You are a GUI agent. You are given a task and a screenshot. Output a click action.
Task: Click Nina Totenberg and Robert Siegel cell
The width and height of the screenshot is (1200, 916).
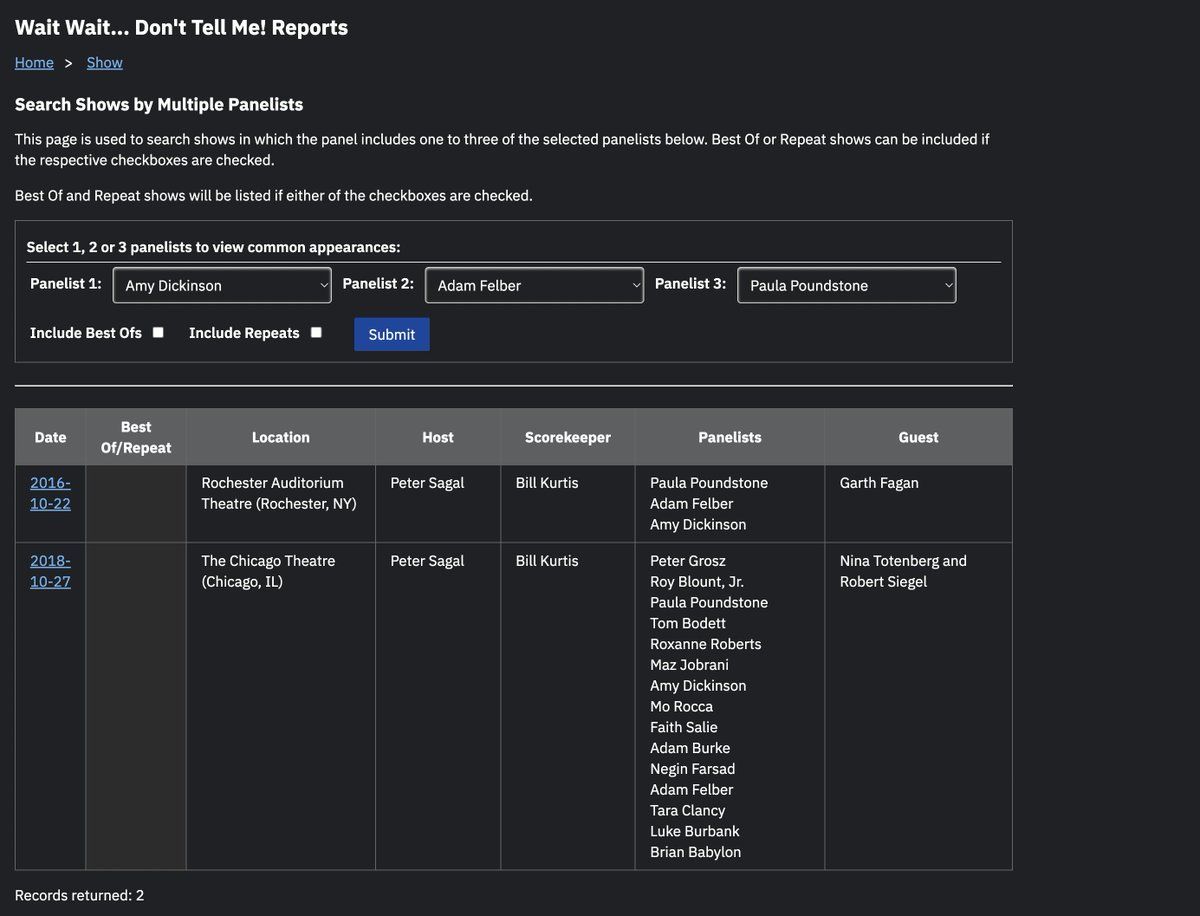tap(918, 706)
